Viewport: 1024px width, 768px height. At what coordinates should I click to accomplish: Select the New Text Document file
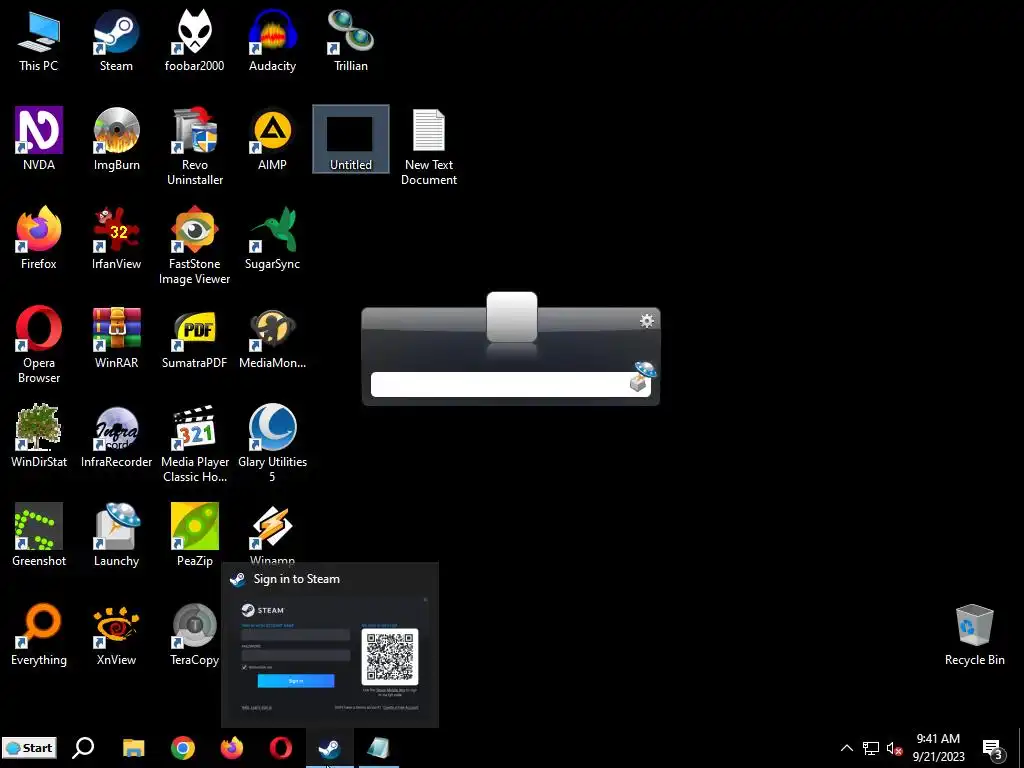429,147
